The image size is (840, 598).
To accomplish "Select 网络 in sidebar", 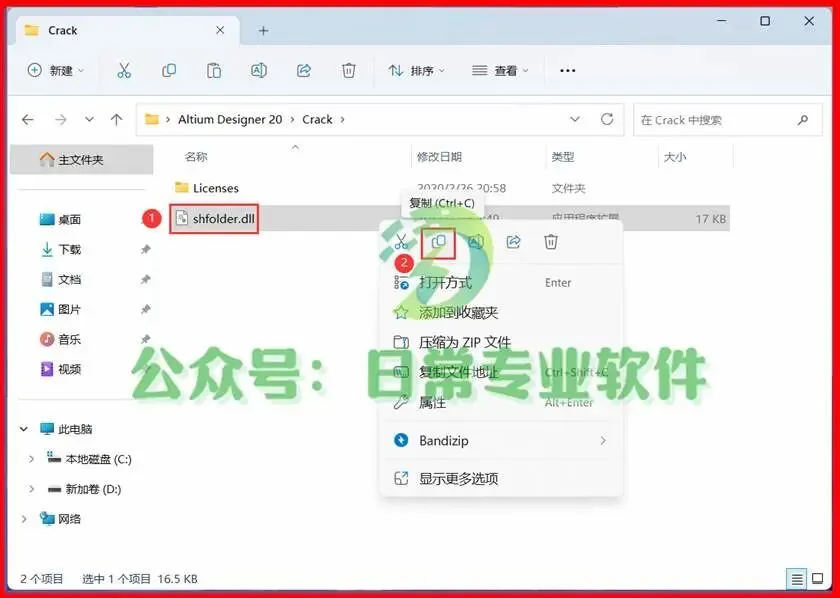I will 69,519.
